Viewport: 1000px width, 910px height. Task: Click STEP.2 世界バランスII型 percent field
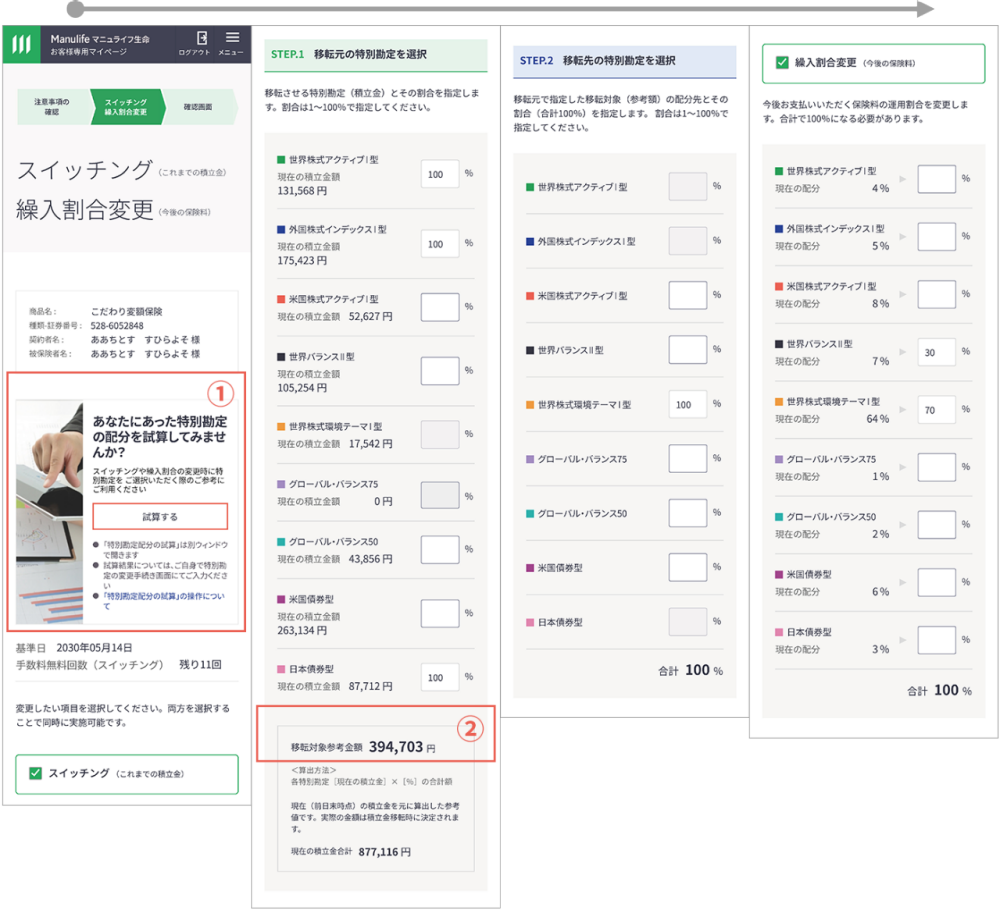pos(688,349)
